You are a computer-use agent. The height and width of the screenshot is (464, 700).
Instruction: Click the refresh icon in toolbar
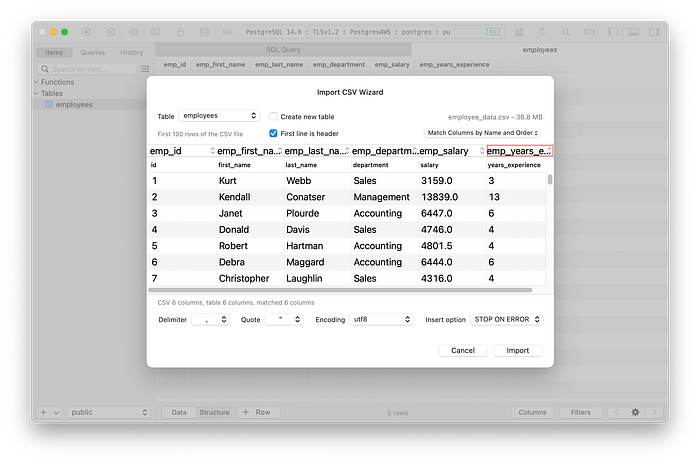(x=542, y=32)
